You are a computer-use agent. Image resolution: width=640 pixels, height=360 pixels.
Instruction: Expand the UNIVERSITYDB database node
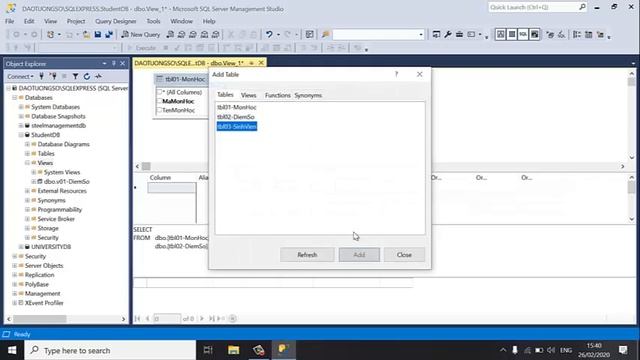21,247
